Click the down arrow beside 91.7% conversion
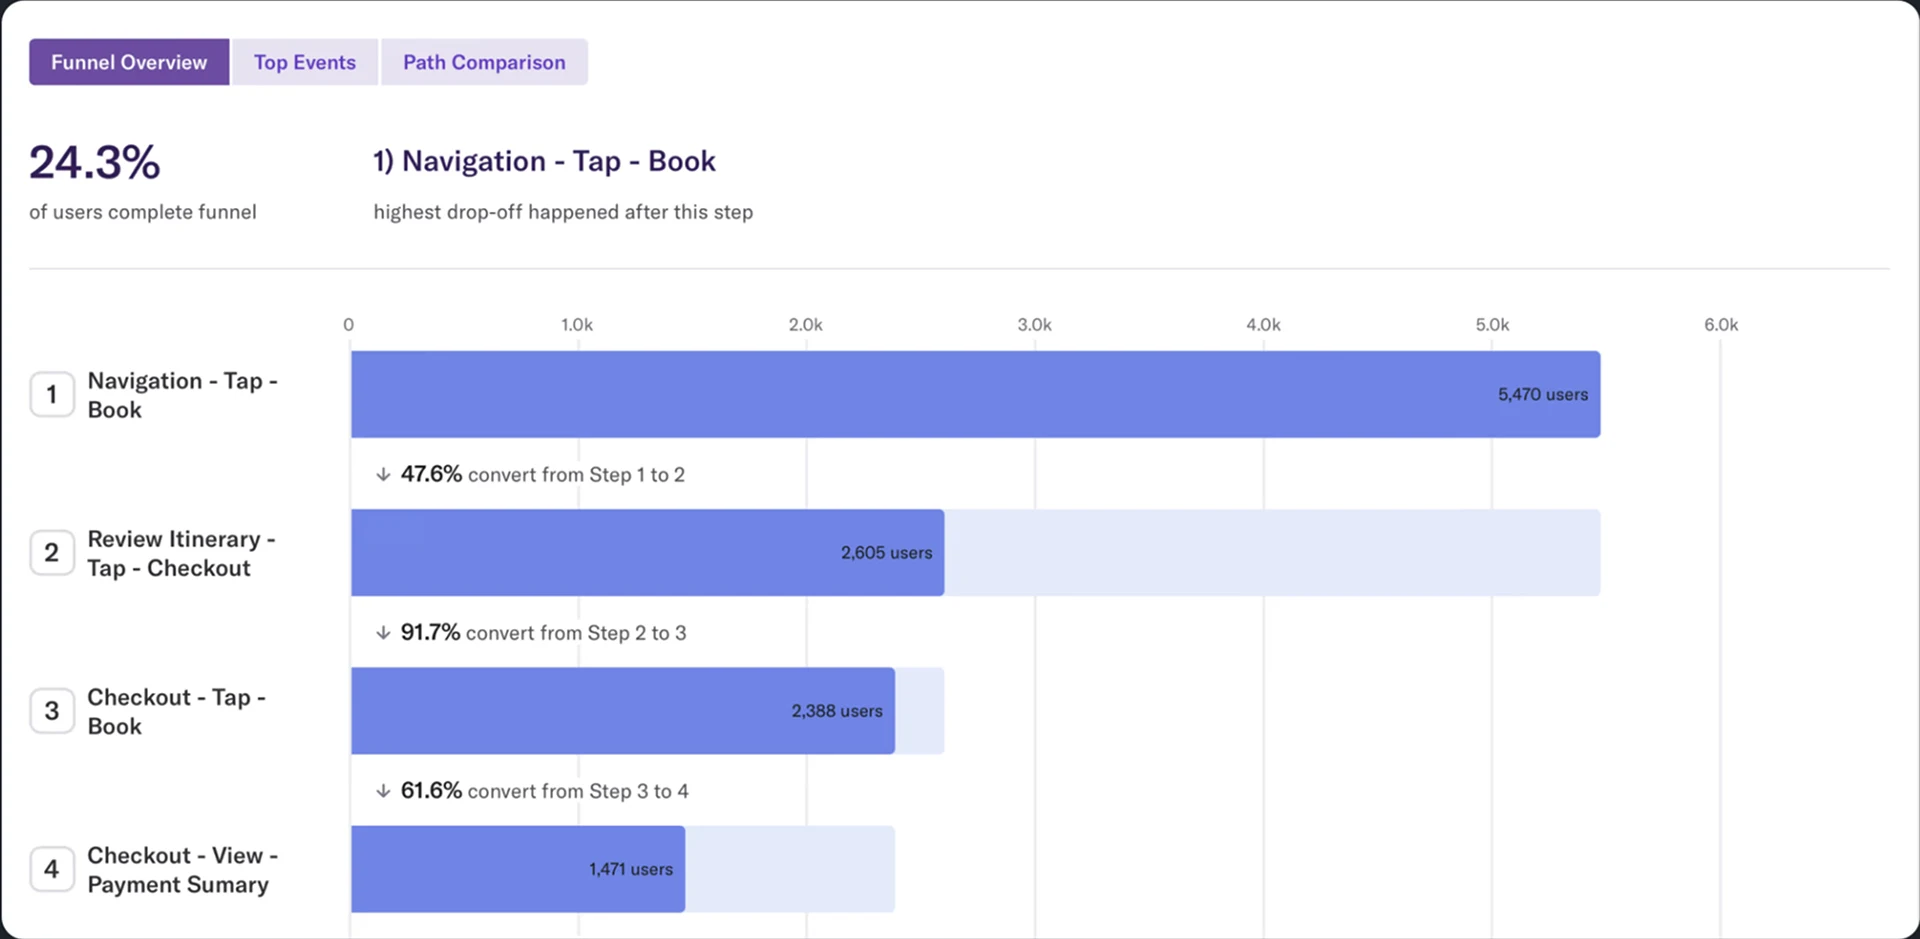Image resolution: width=1920 pixels, height=939 pixels. [383, 633]
